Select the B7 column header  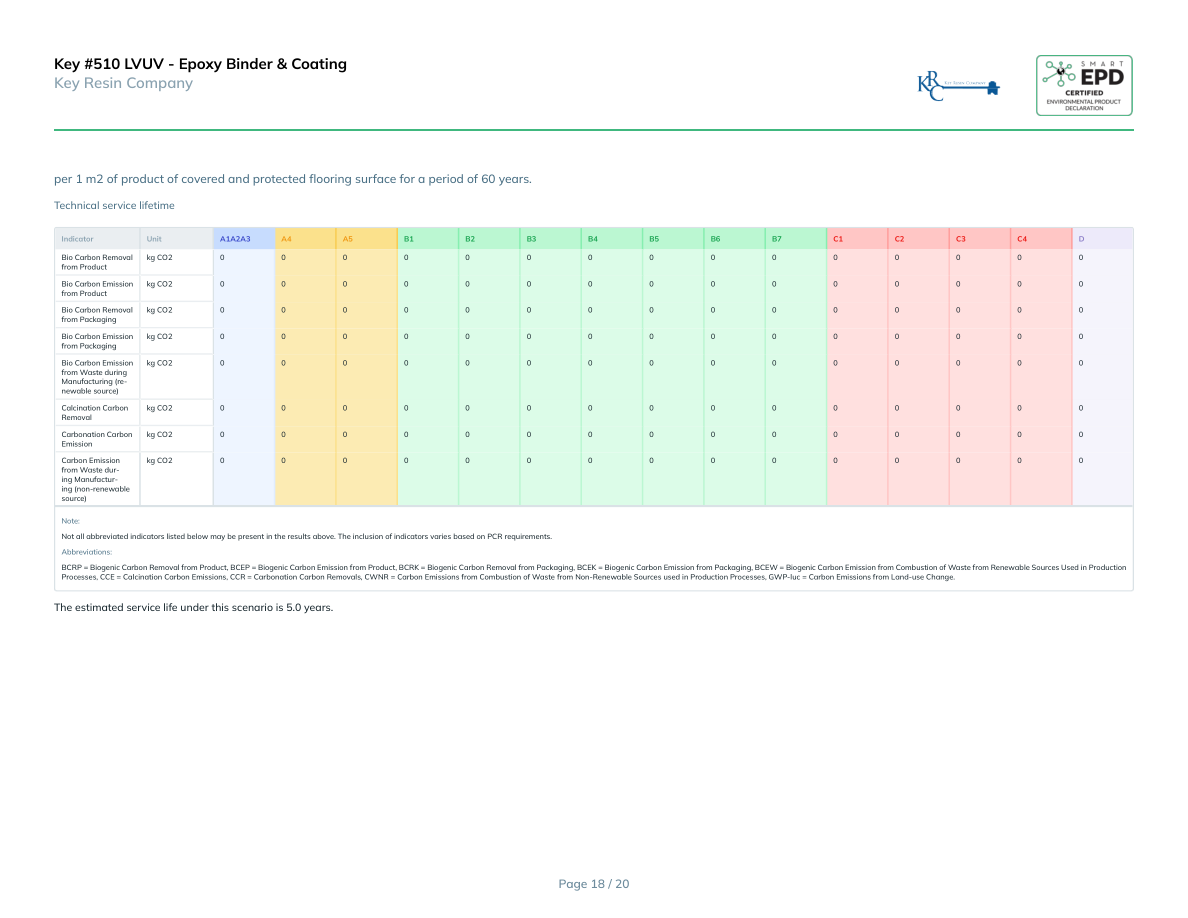click(x=776, y=239)
